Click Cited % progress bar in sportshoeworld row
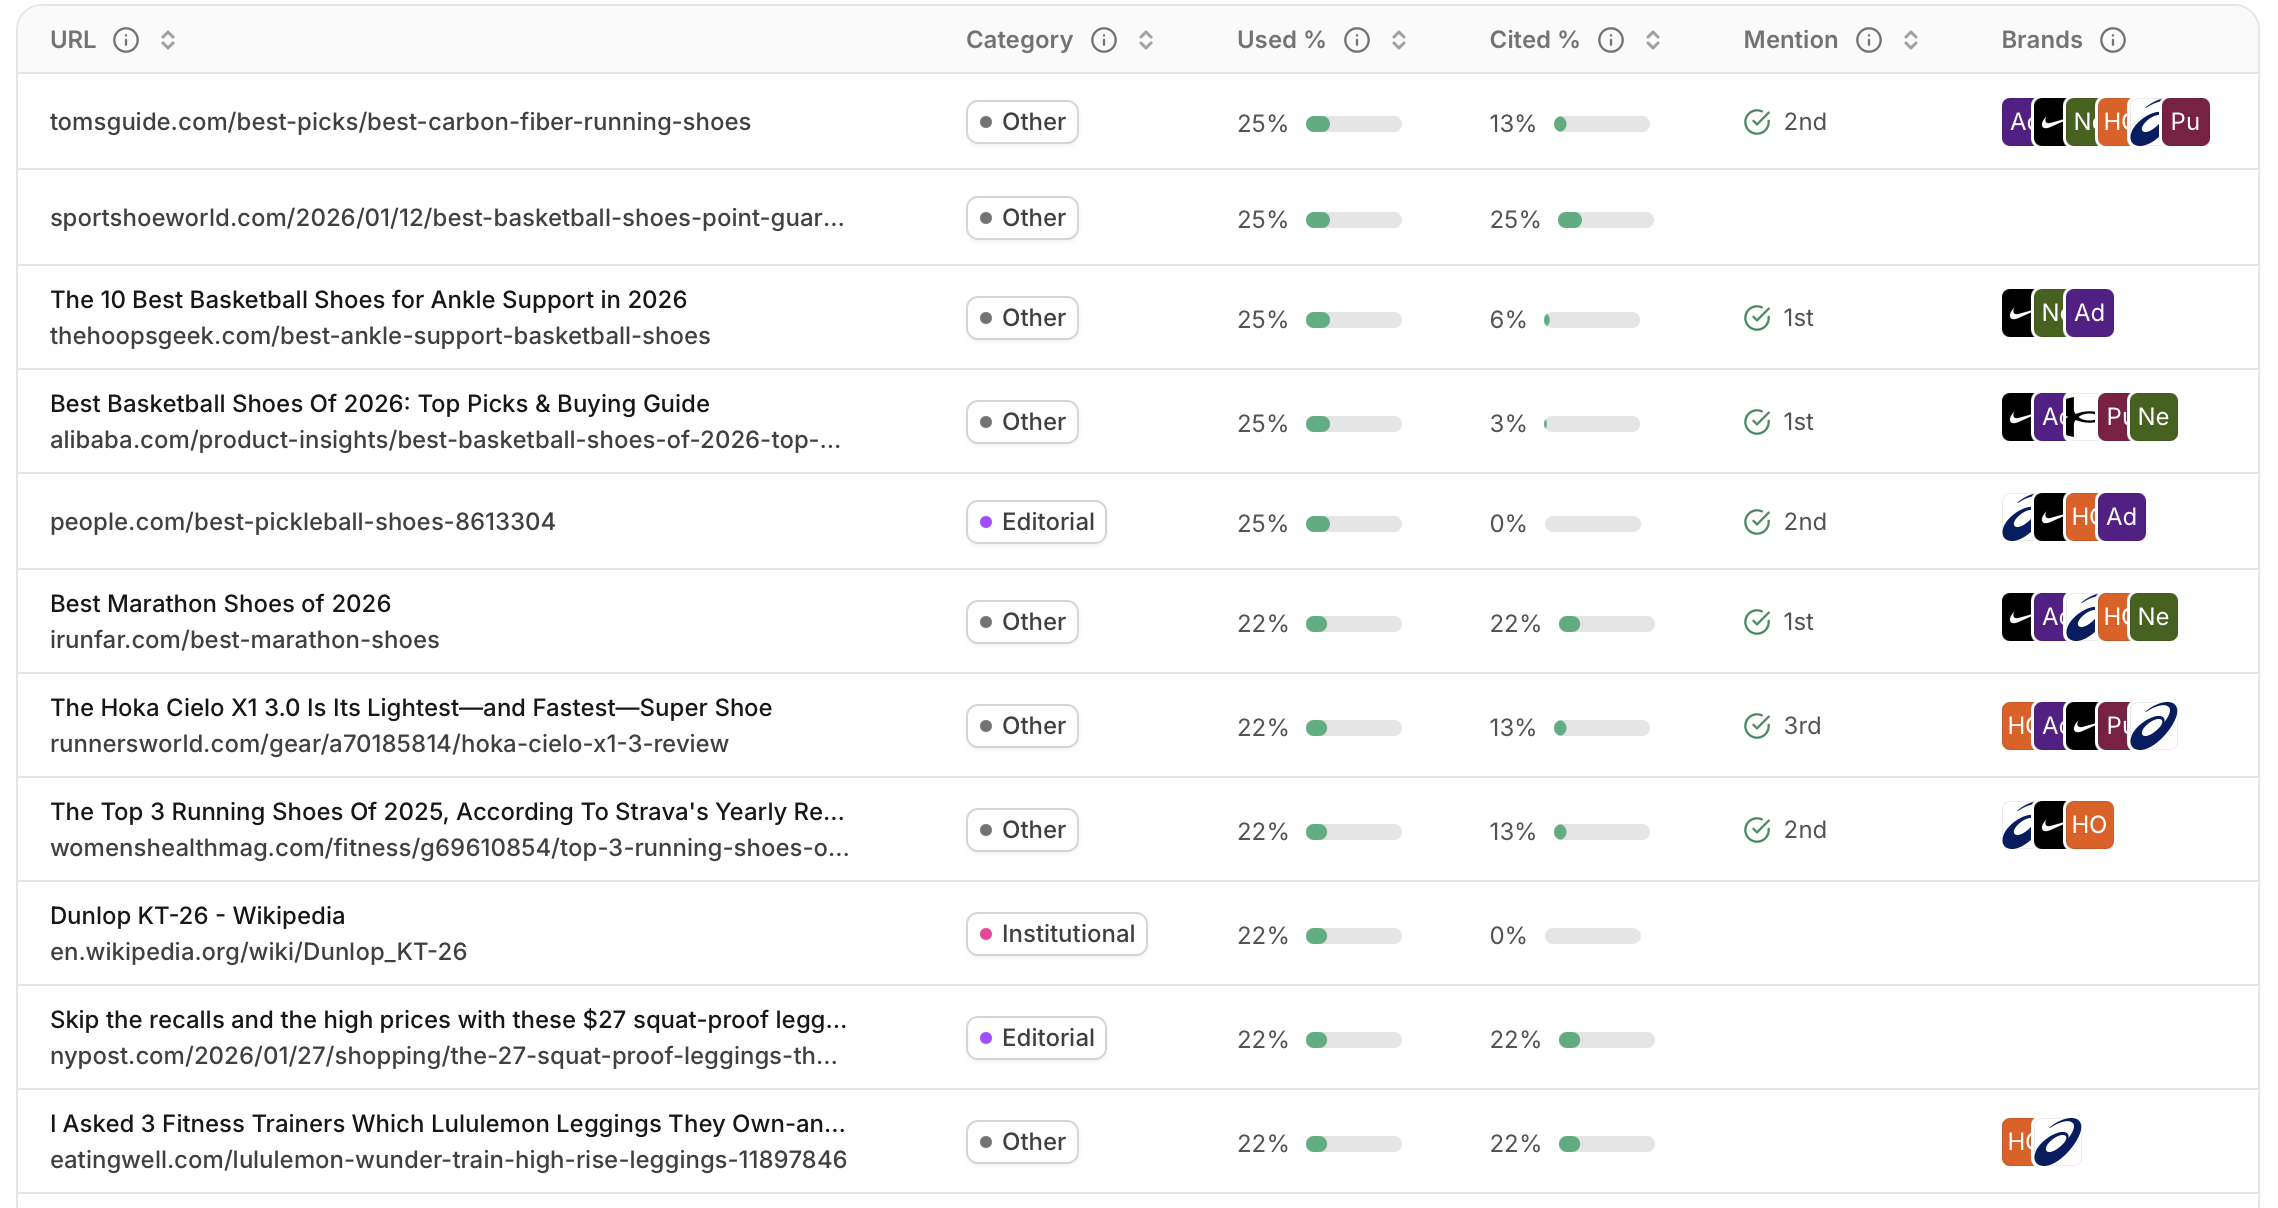 coord(1606,220)
